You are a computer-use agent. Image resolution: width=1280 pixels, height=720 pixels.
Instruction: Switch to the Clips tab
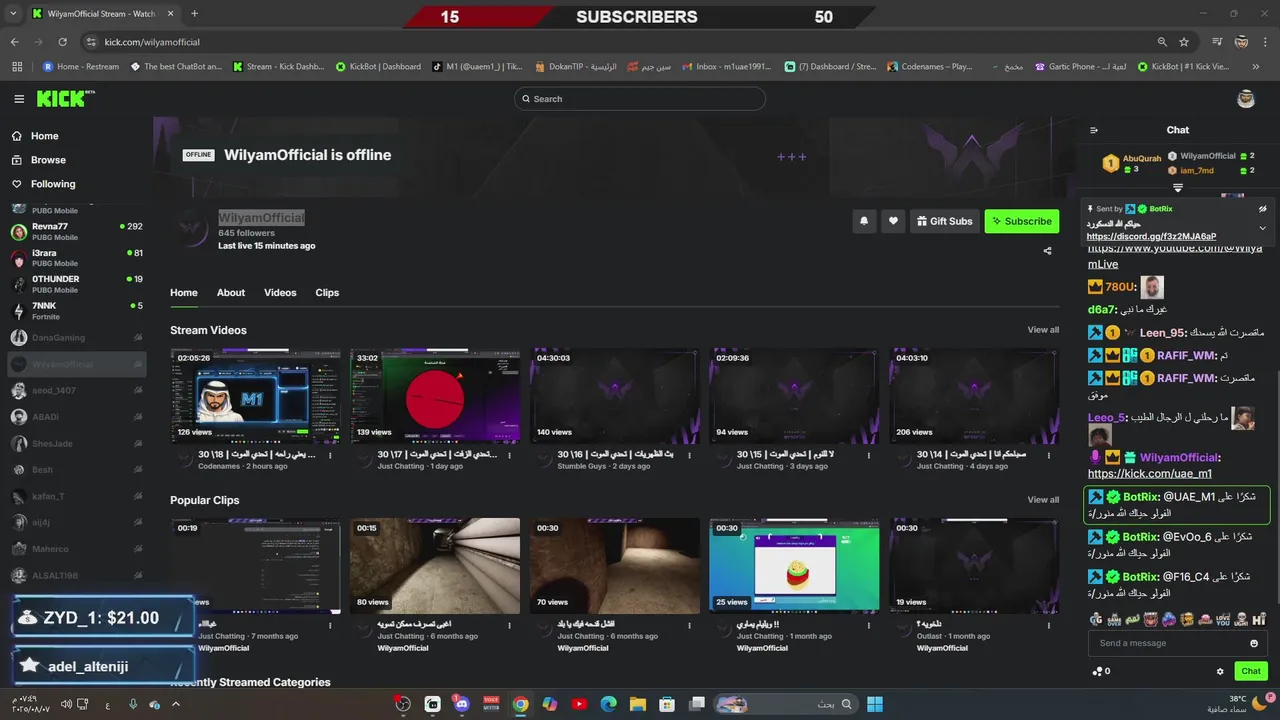point(327,293)
